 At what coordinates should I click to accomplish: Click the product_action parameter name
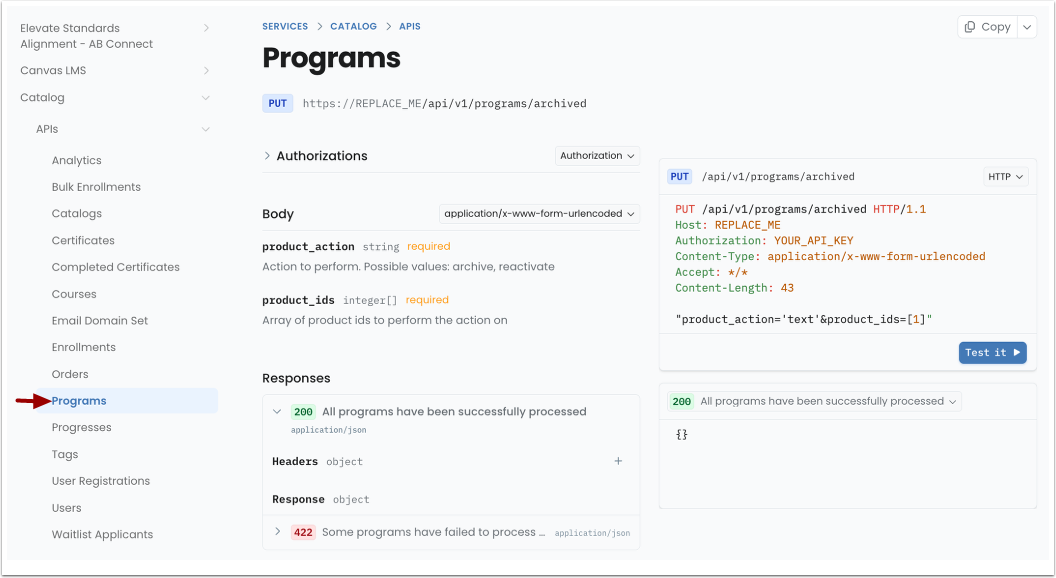308,247
